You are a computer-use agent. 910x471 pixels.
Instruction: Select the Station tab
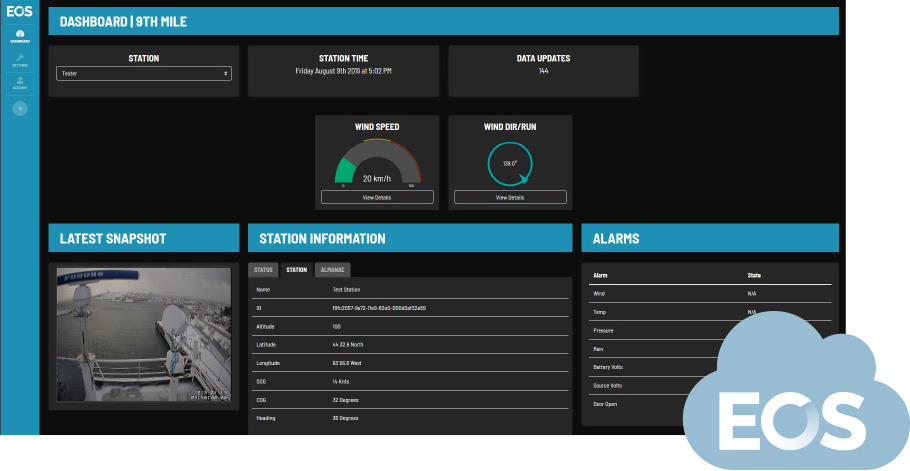click(297, 269)
